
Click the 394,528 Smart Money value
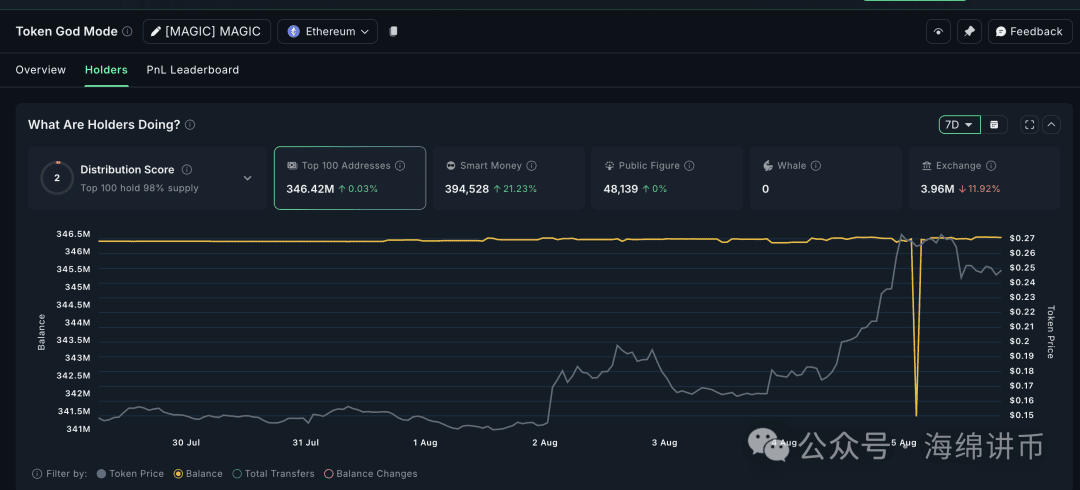467,189
